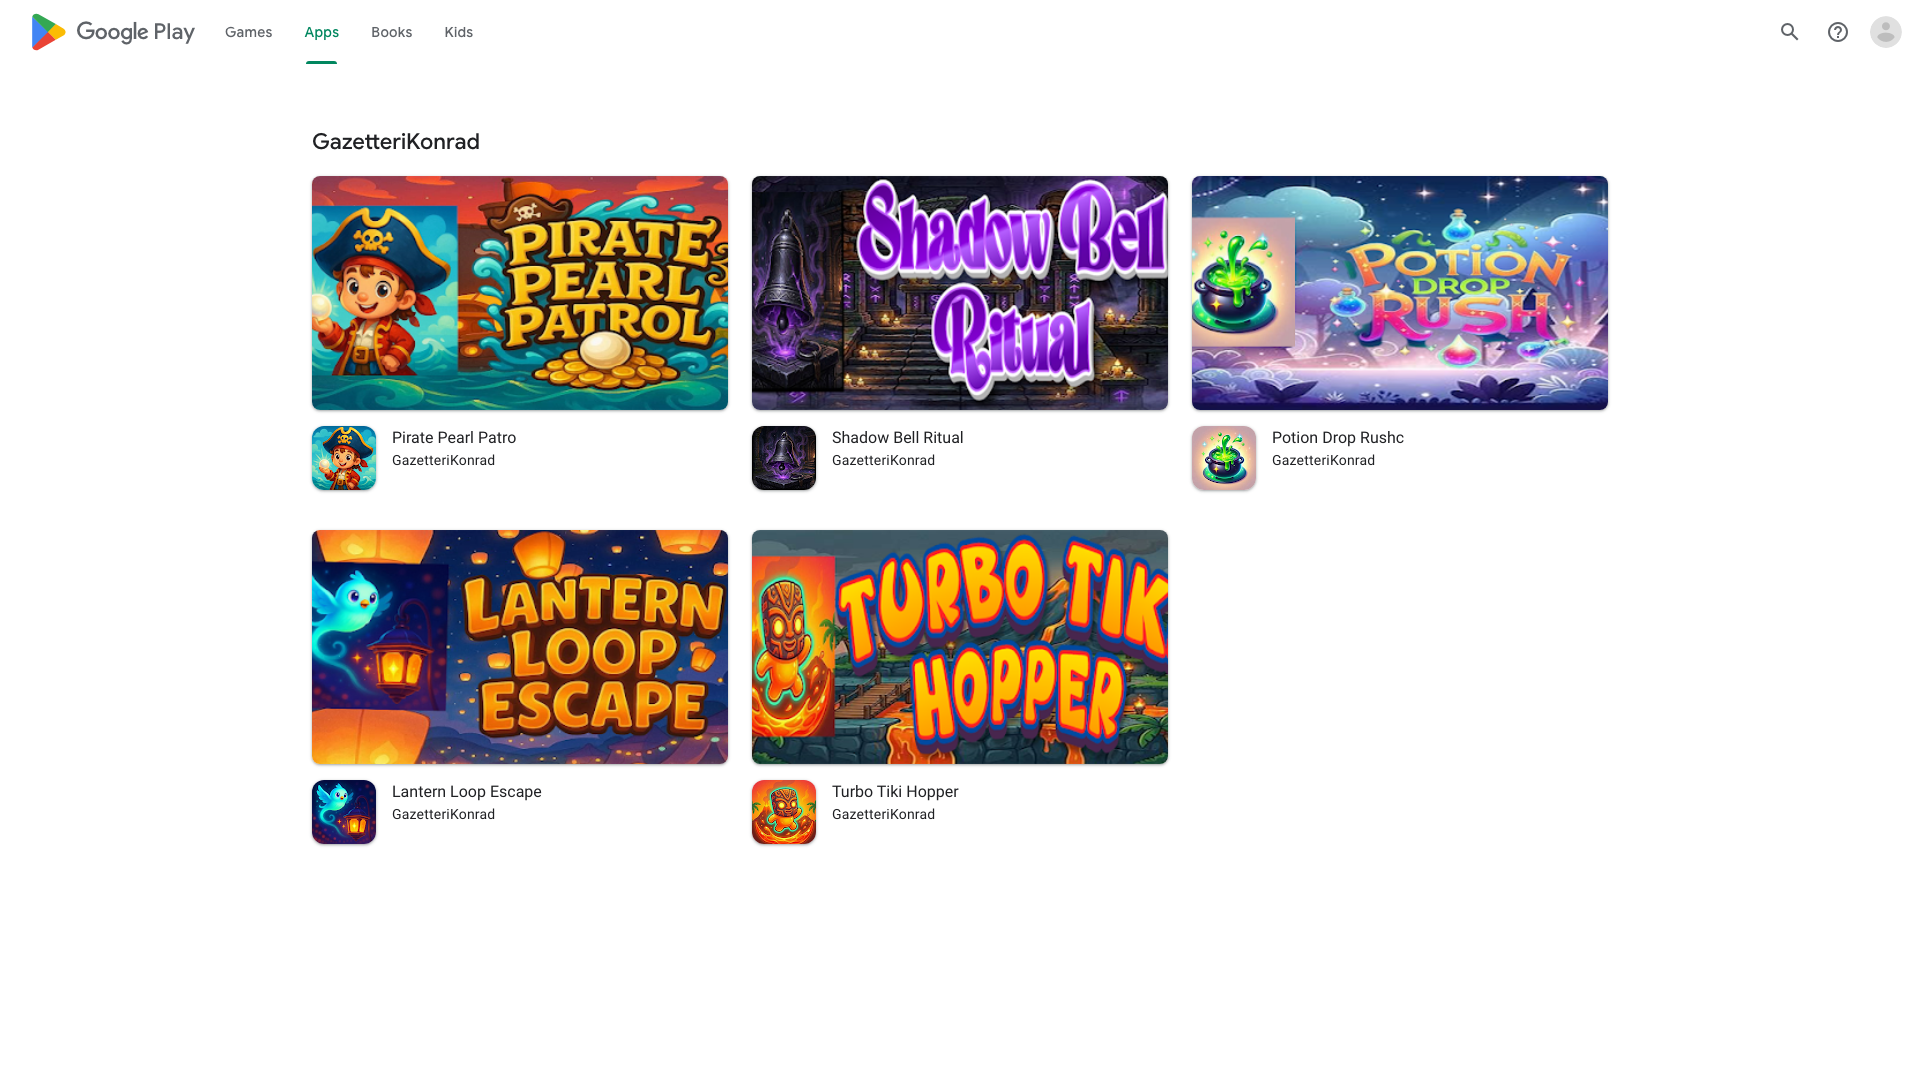Open the search magnifier icon
Screen dimensions: 1920x1080
1790,32
